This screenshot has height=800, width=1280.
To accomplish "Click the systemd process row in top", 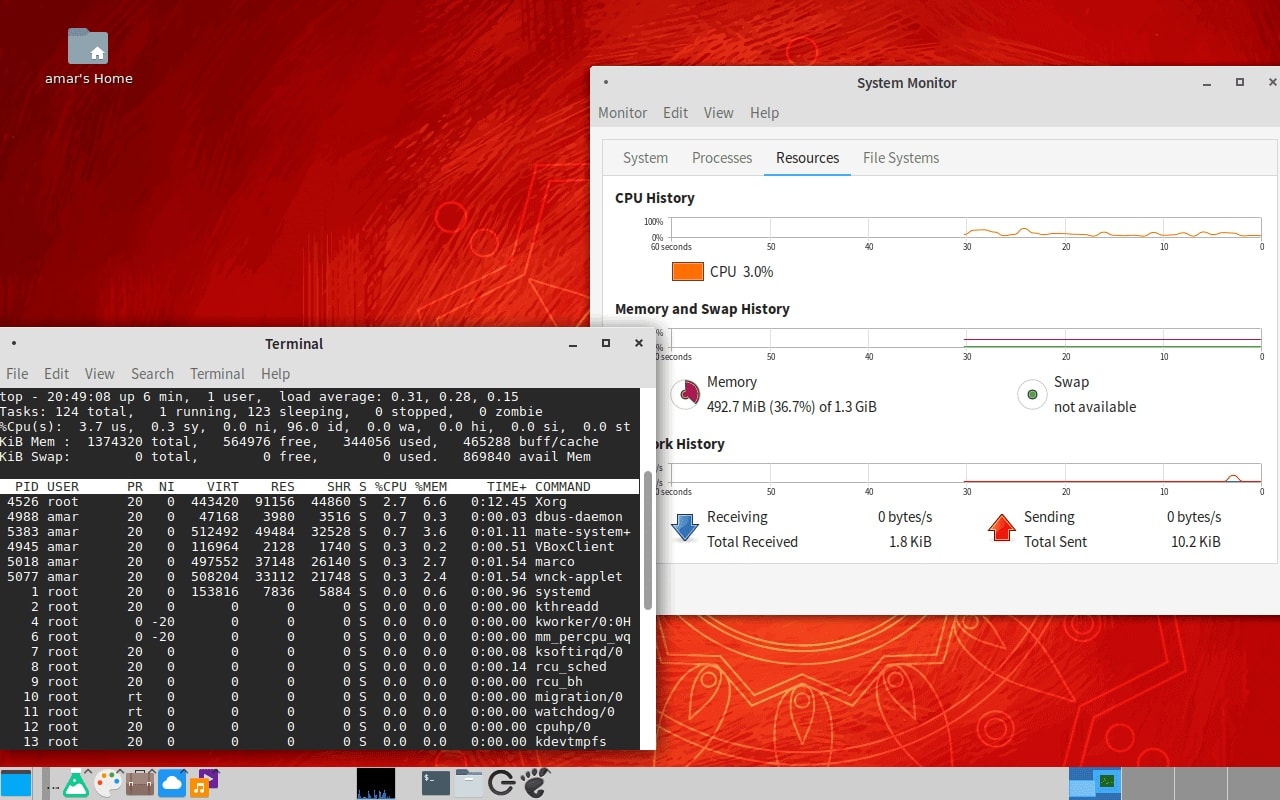I will (x=320, y=592).
